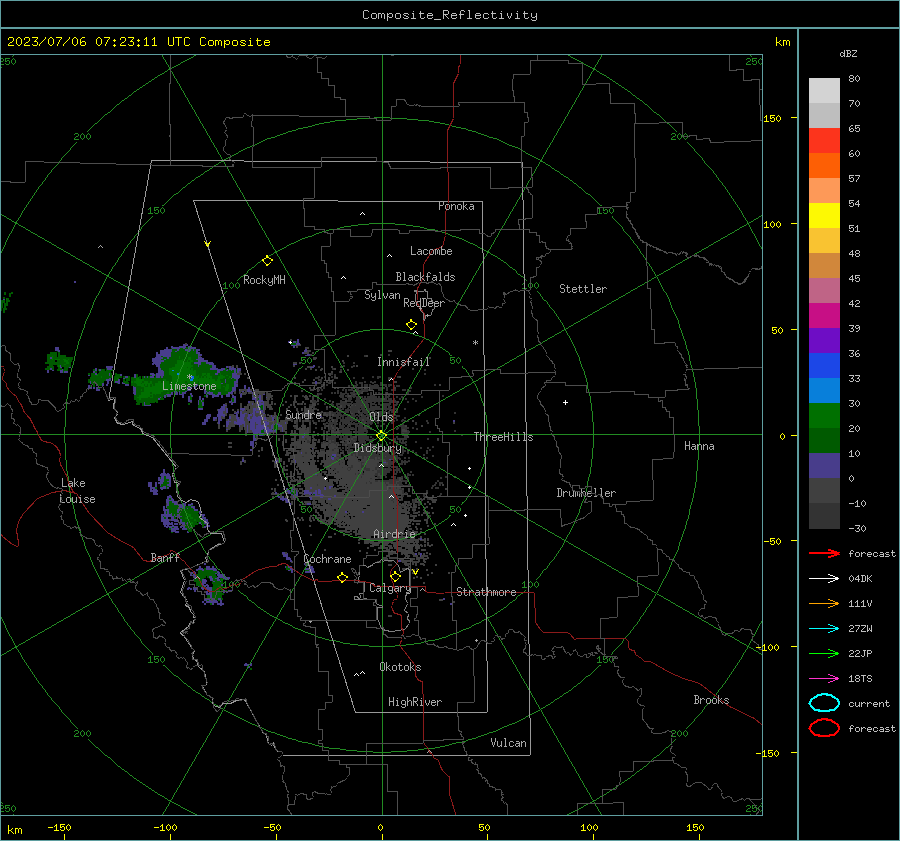The width and height of the screenshot is (900, 841).
Task: Click the cyan 27ZW arrow icon
Action: pos(824,629)
